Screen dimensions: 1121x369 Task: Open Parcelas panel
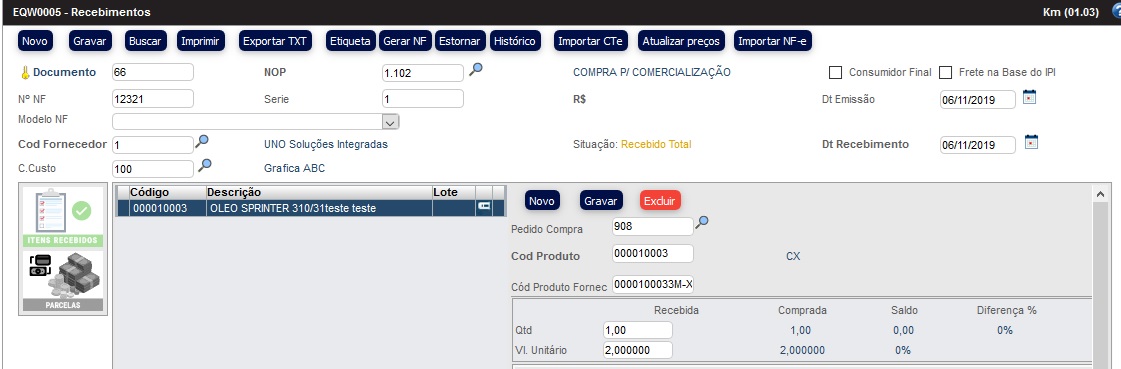point(63,281)
